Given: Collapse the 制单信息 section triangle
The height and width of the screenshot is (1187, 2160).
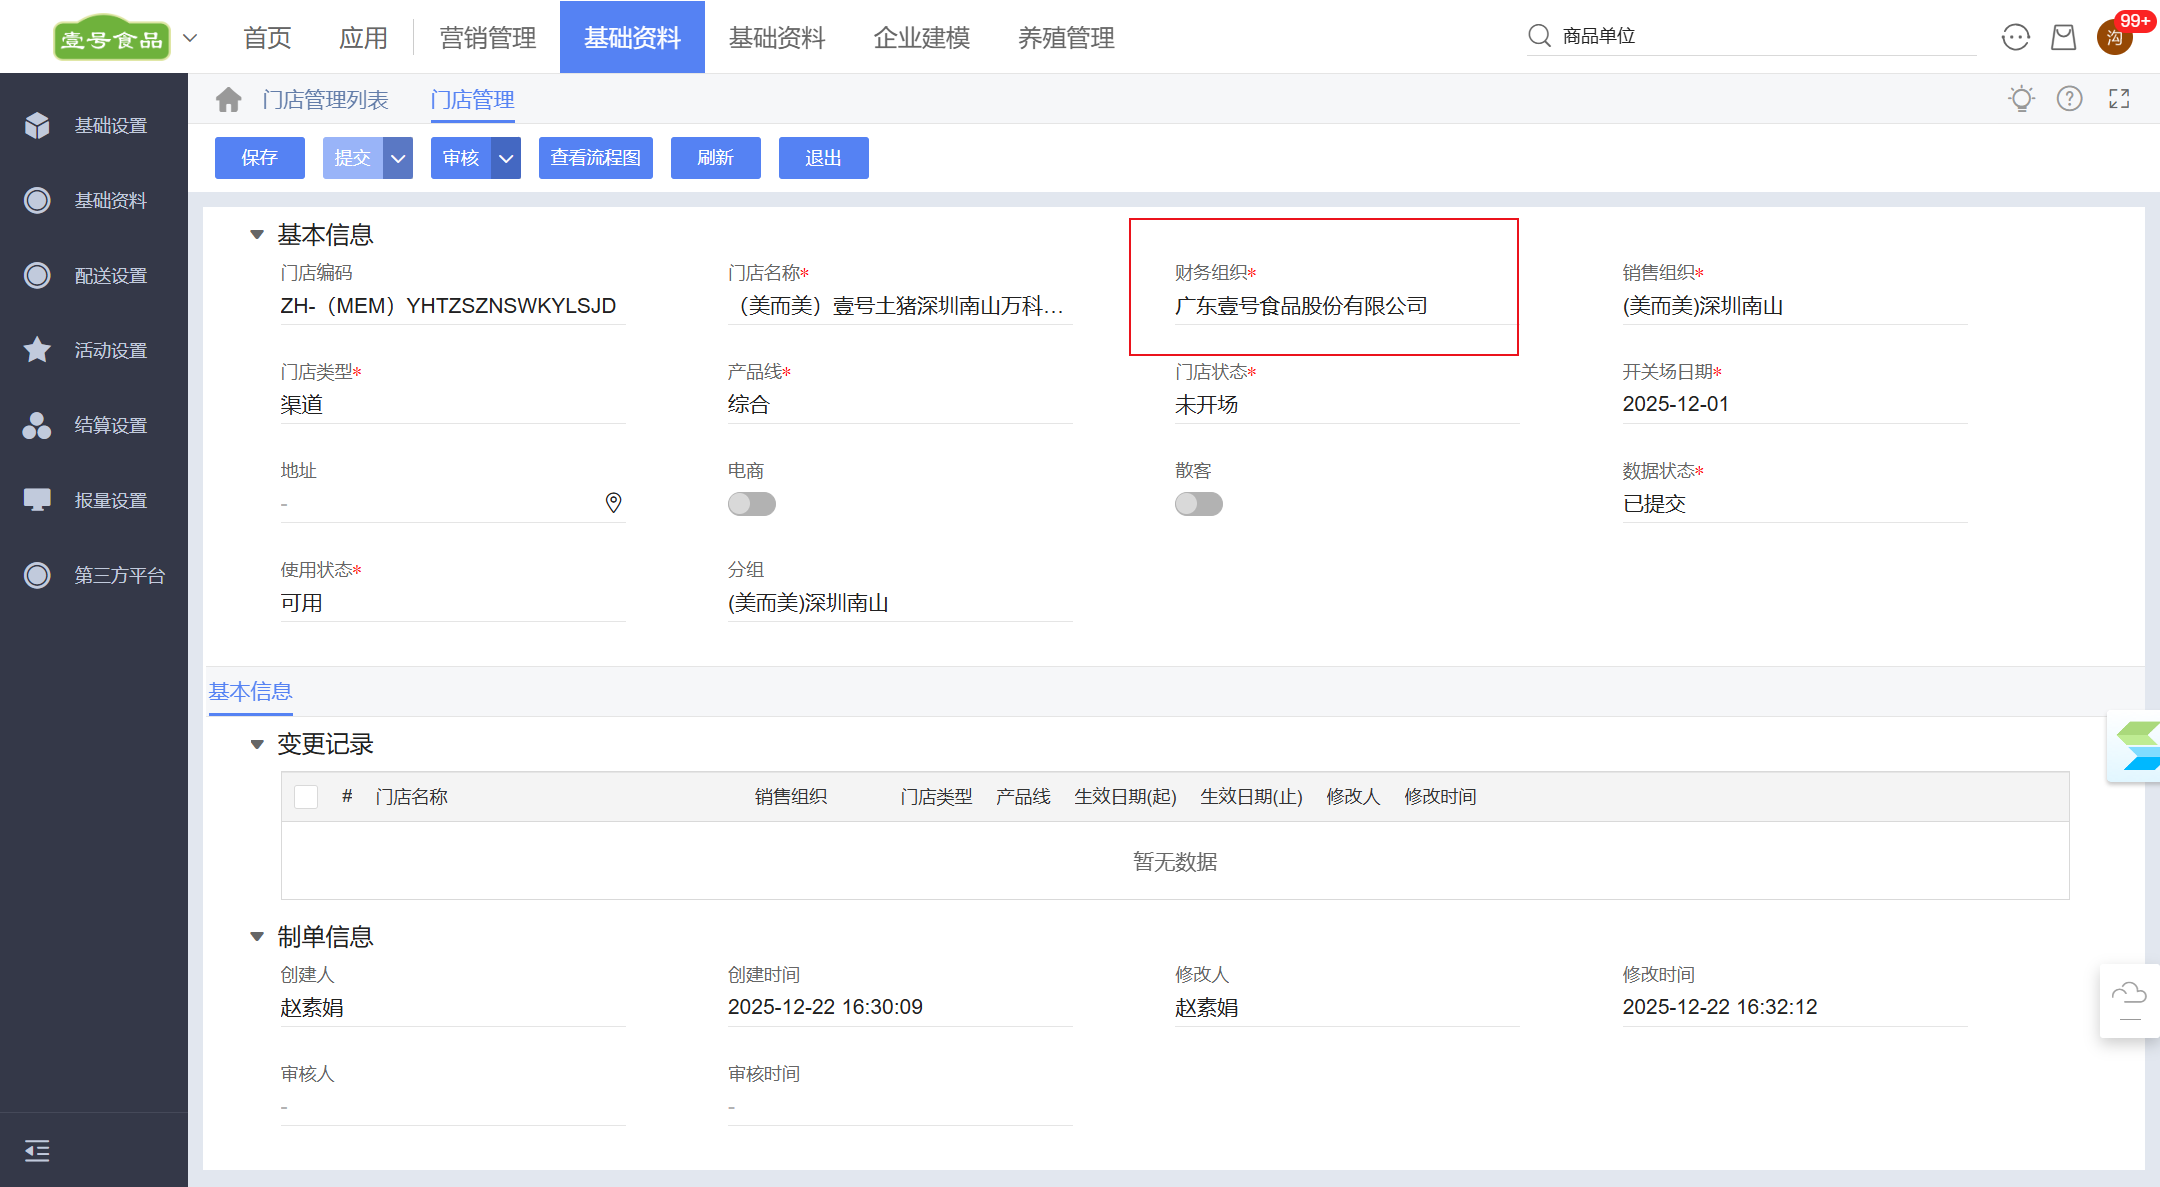Looking at the screenshot, I should (257, 937).
